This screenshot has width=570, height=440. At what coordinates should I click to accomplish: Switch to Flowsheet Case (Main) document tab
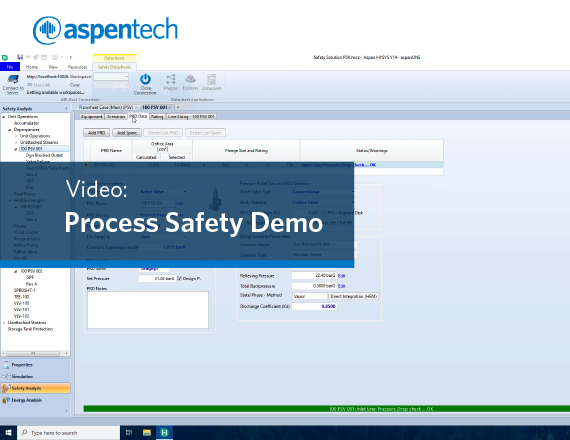click(x=106, y=108)
